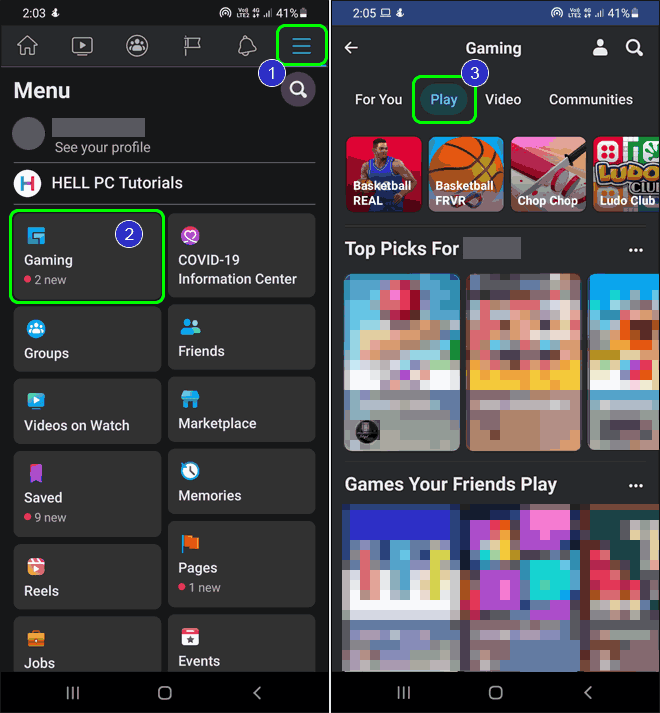
Task: Switch to the Video tab
Action: pyautogui.click(x=503, y=100)
